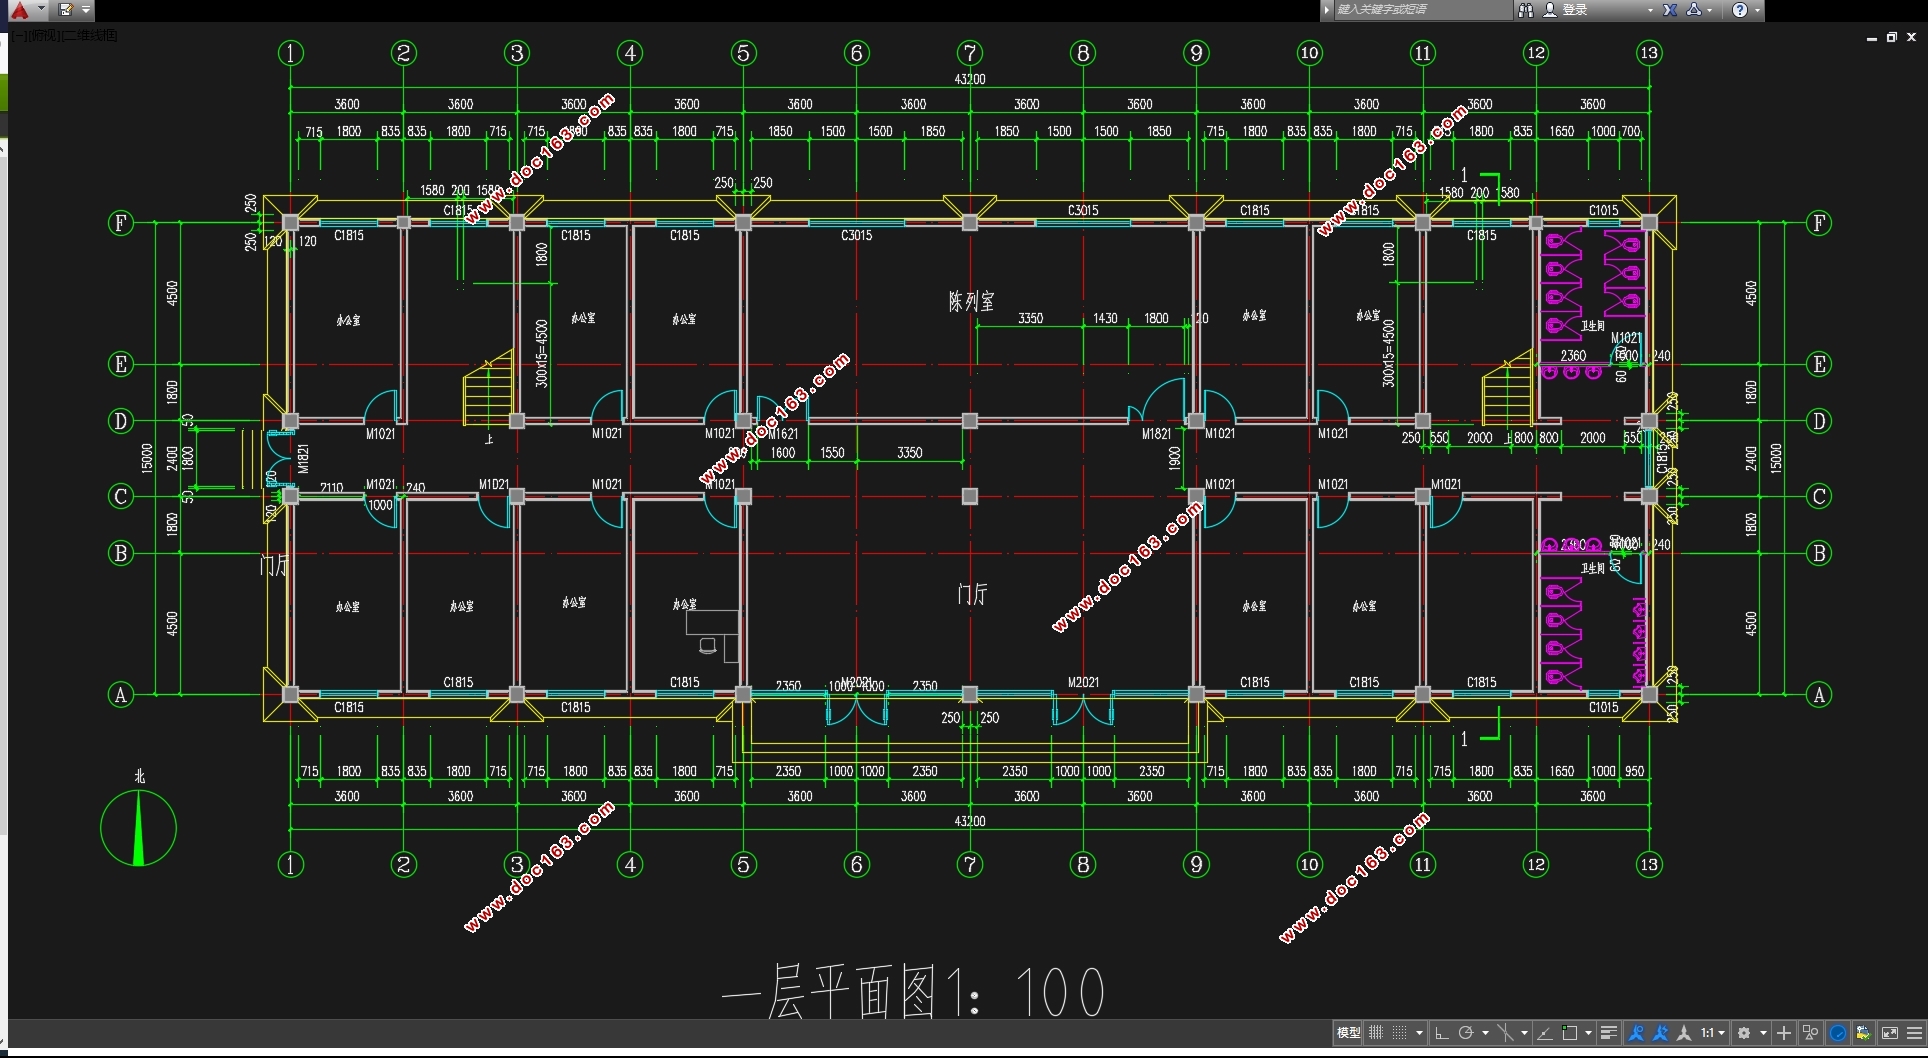Click the 登录 sign-in button

(1575, 10)
